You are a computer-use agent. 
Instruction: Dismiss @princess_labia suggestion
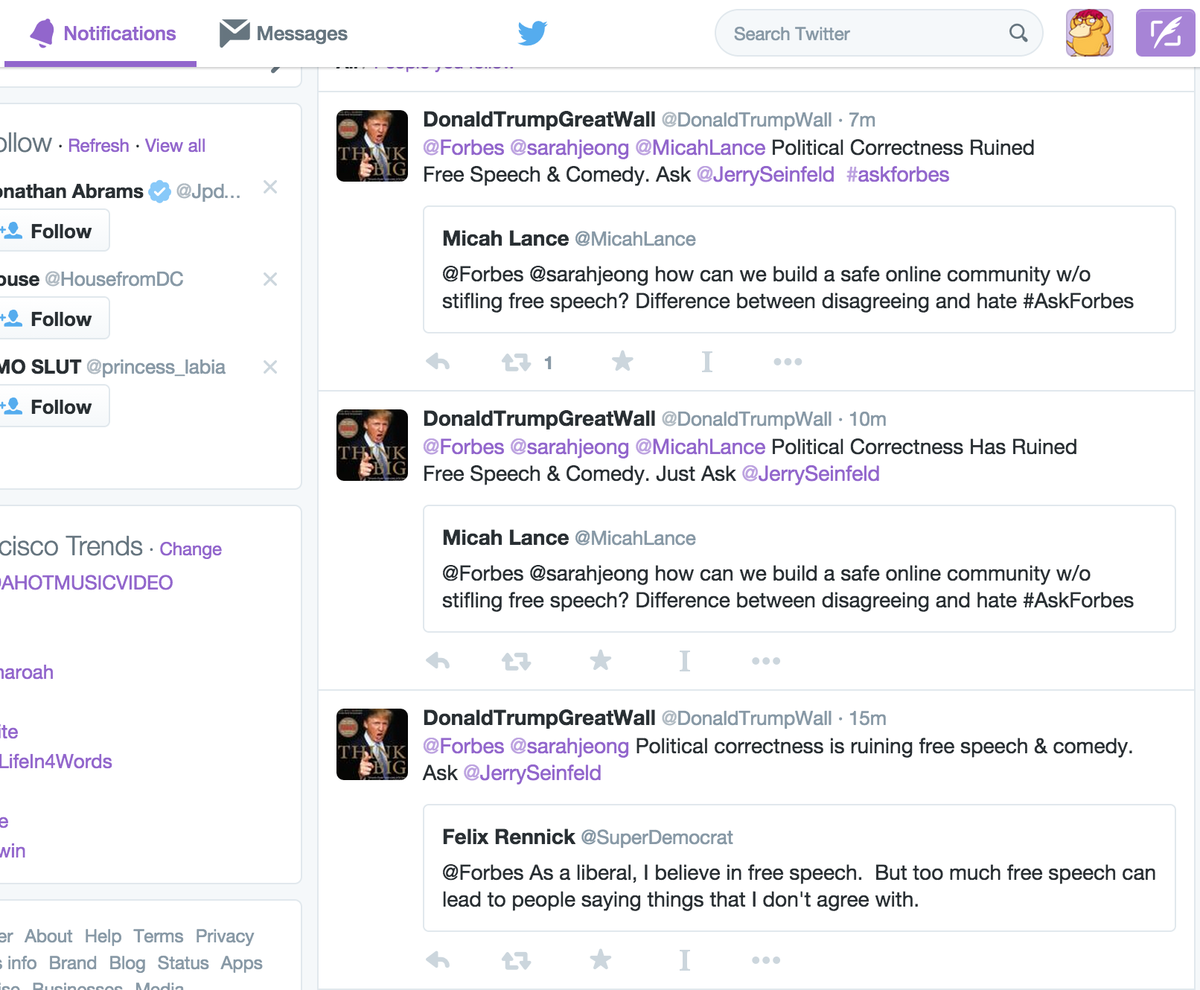[x=270, y=367]
